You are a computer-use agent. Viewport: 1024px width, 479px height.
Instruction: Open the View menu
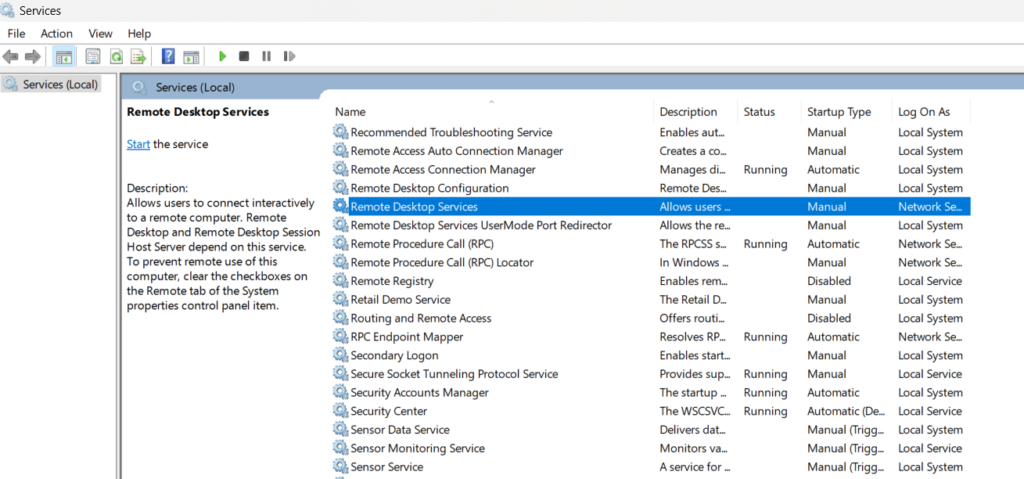click(100, 34)
